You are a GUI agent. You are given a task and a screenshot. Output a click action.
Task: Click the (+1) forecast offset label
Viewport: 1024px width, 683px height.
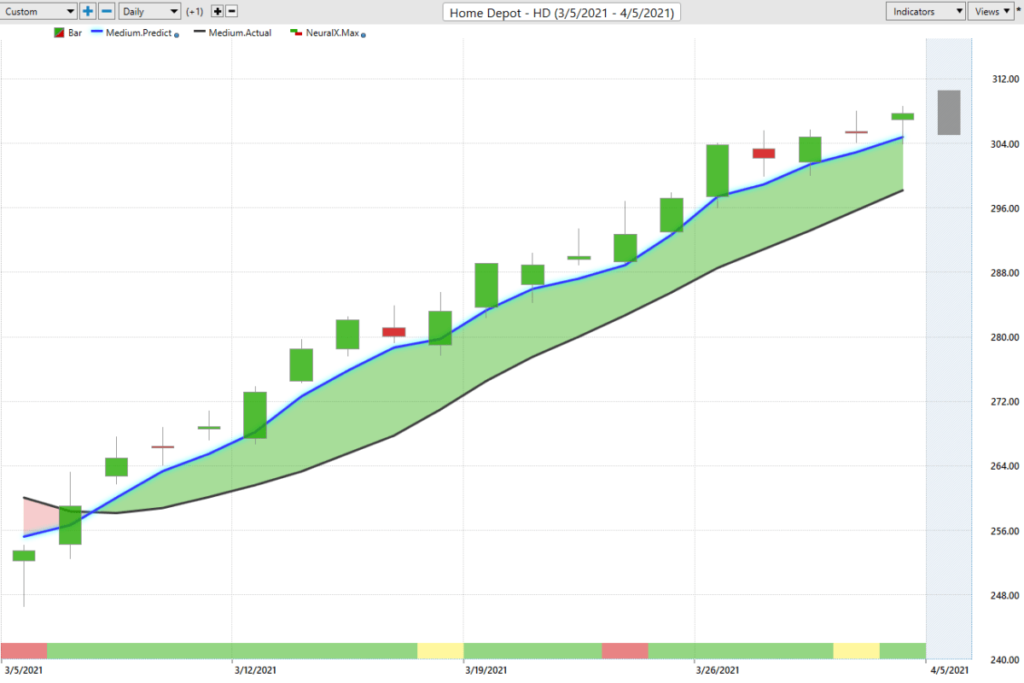(x=195, y=12)
